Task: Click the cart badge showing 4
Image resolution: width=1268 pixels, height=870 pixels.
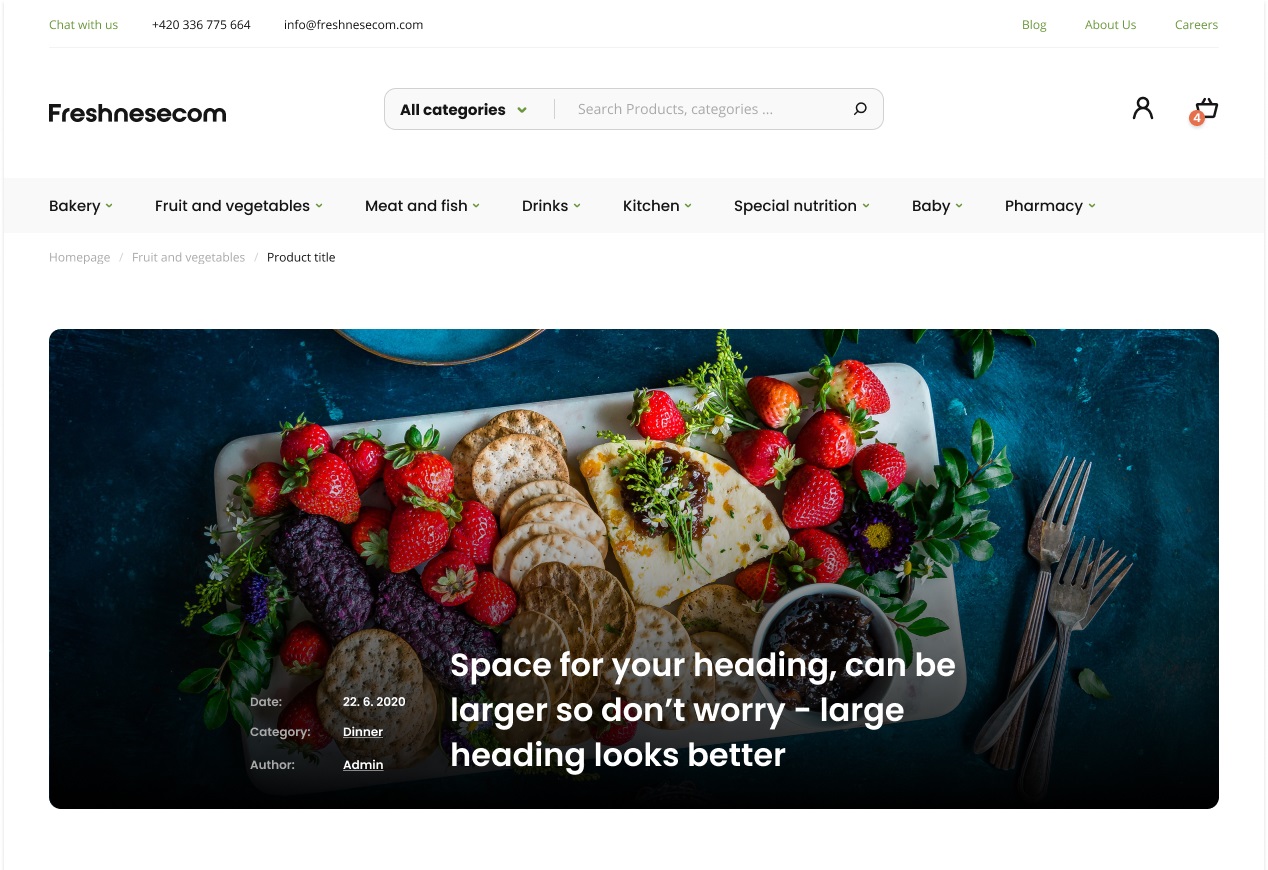Action: [x=1196, y=118]
